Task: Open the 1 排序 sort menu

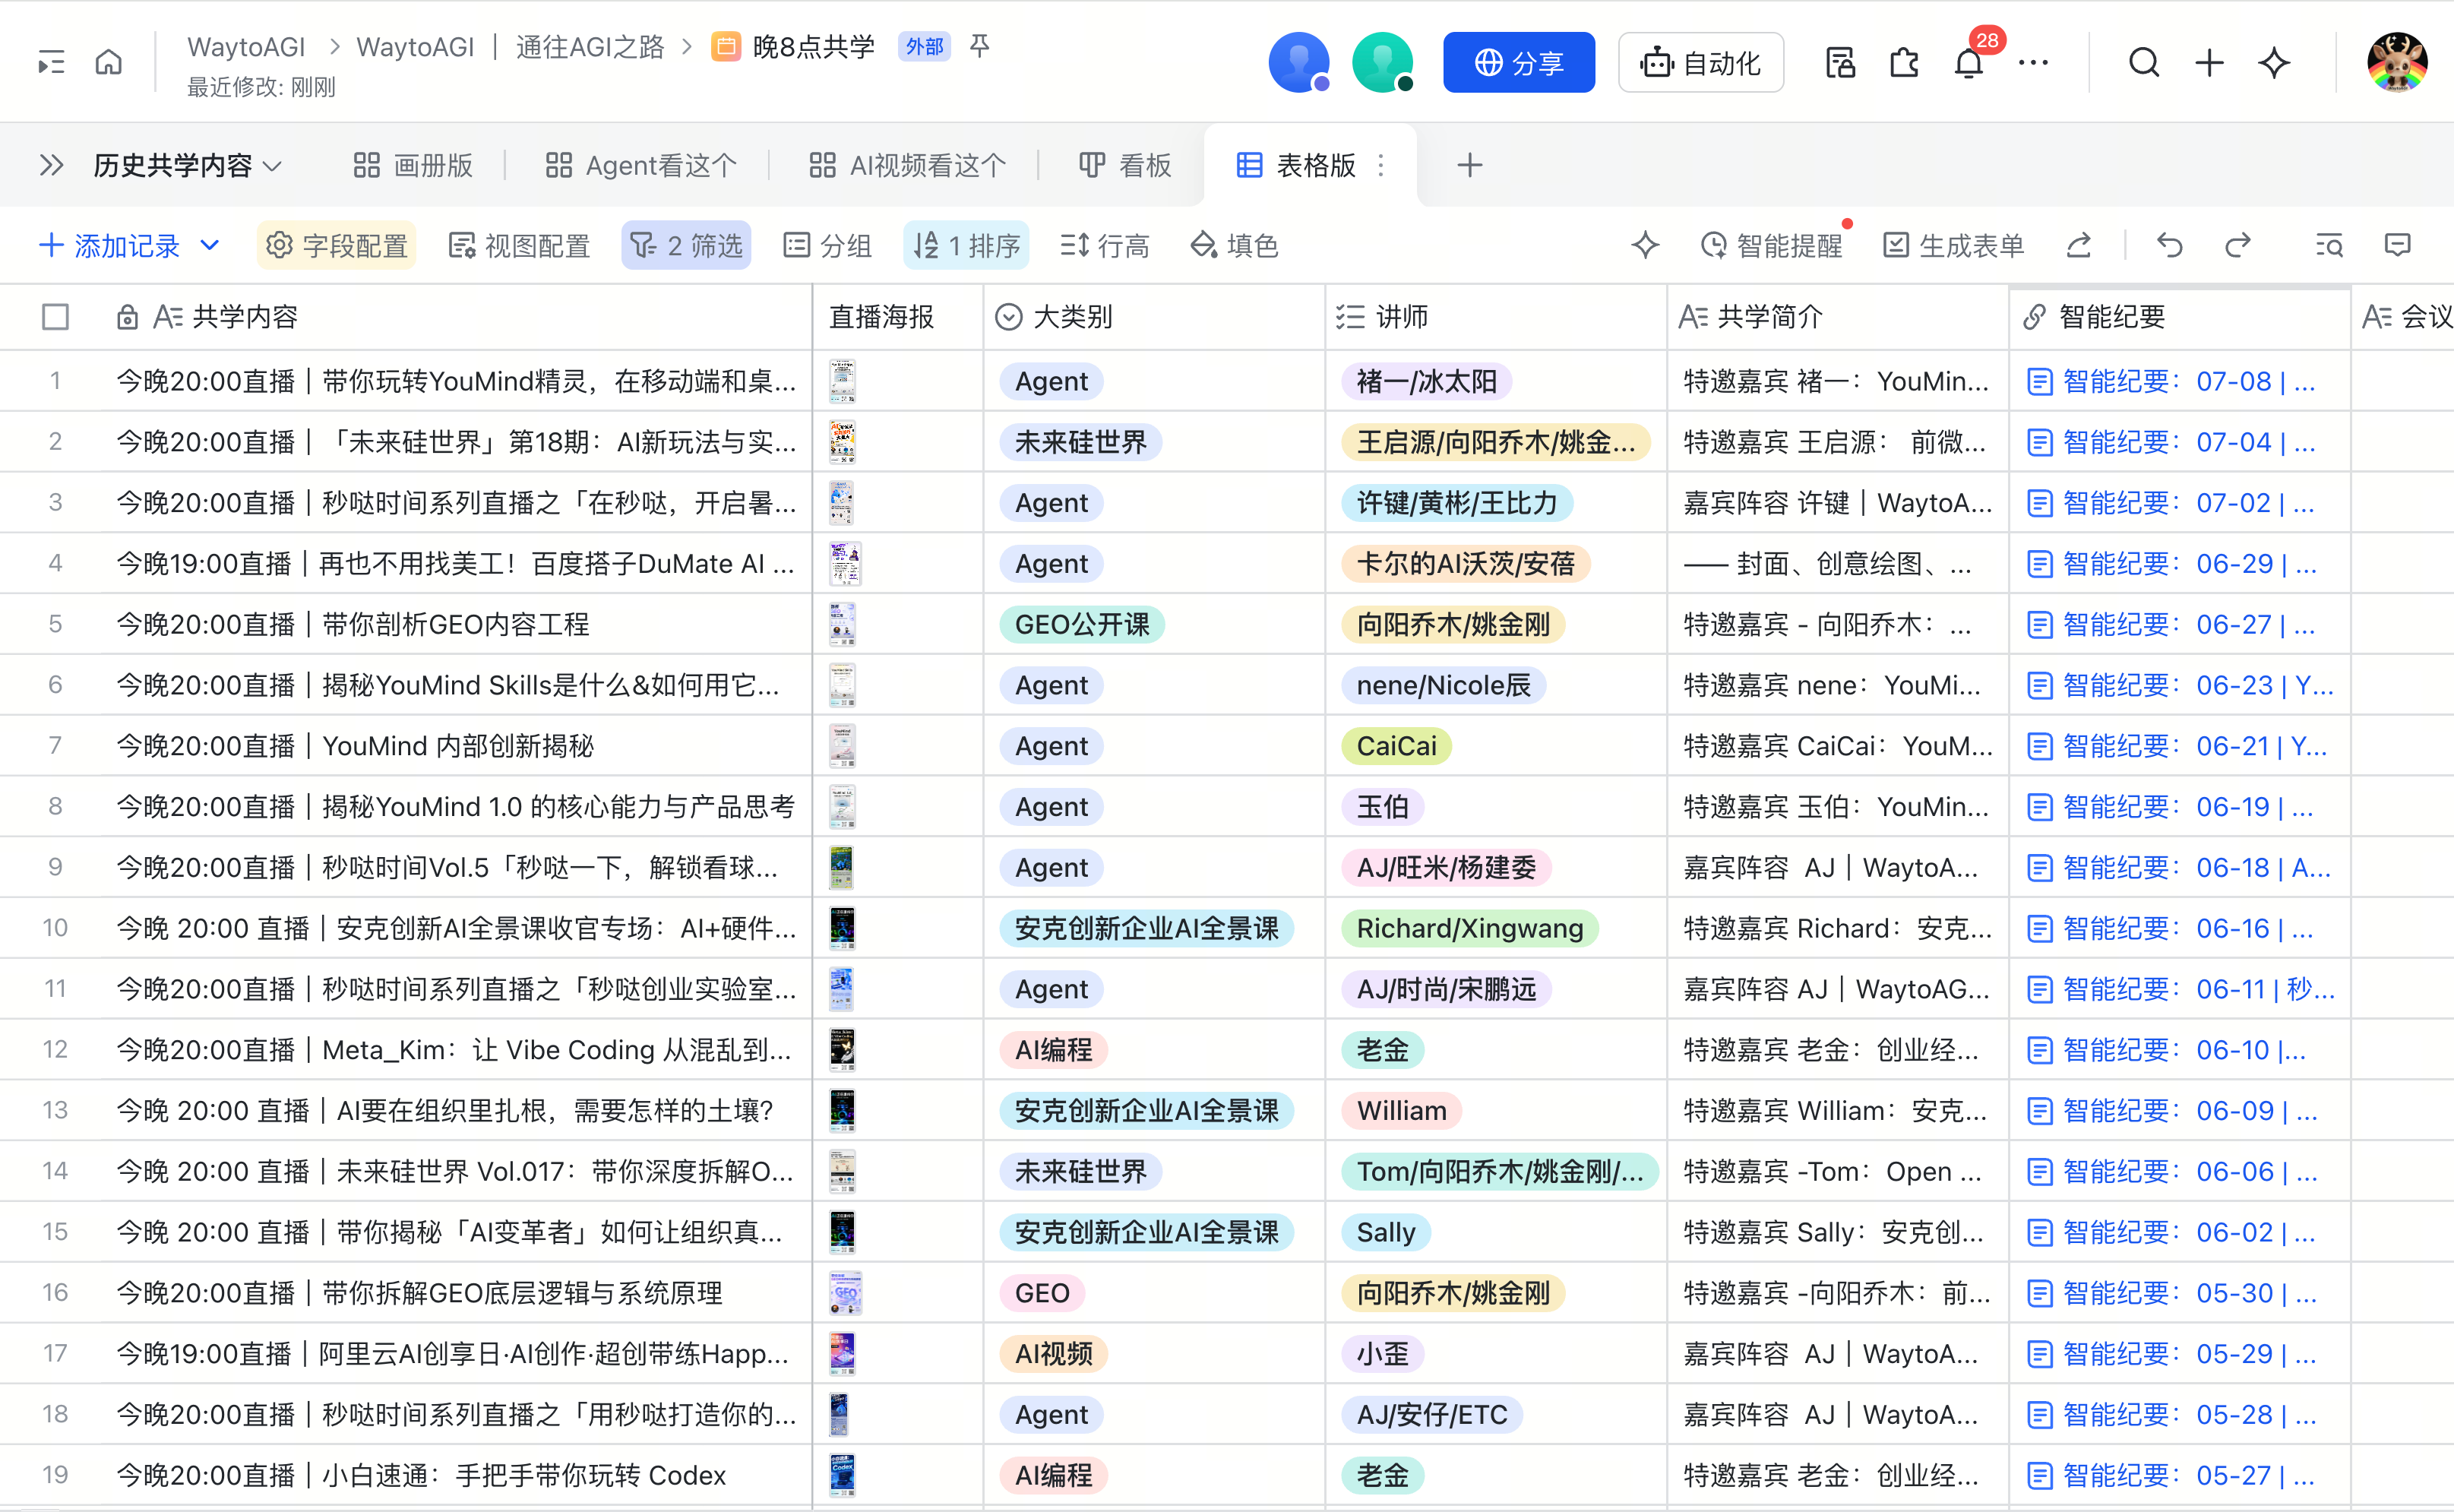Action: click(966, 245)
